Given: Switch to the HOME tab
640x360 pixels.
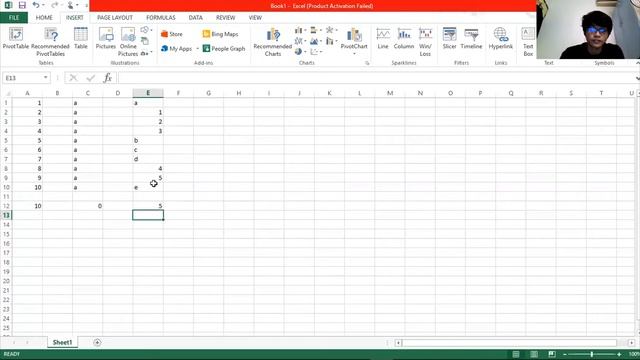Looking at the screenshot, I should [x=44, y=18].
